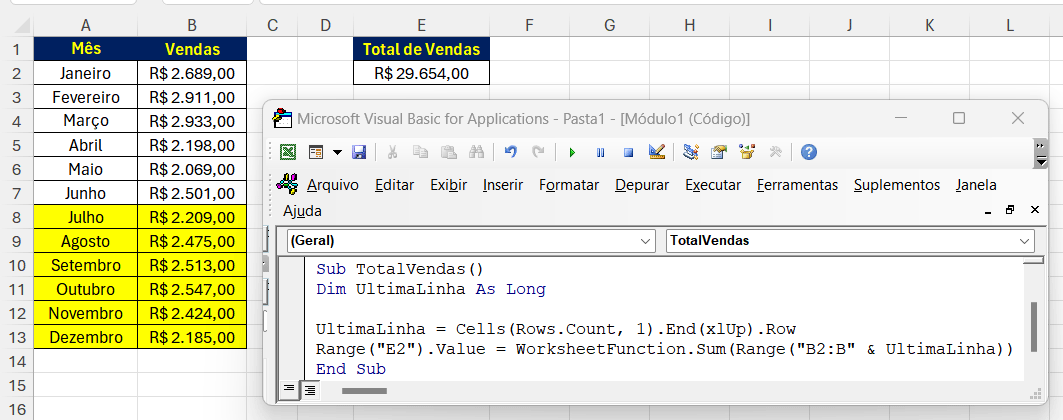Select the Total de Vendas header cell
The height and width of the screenshot is (420, 1063).
click(421, 49)
